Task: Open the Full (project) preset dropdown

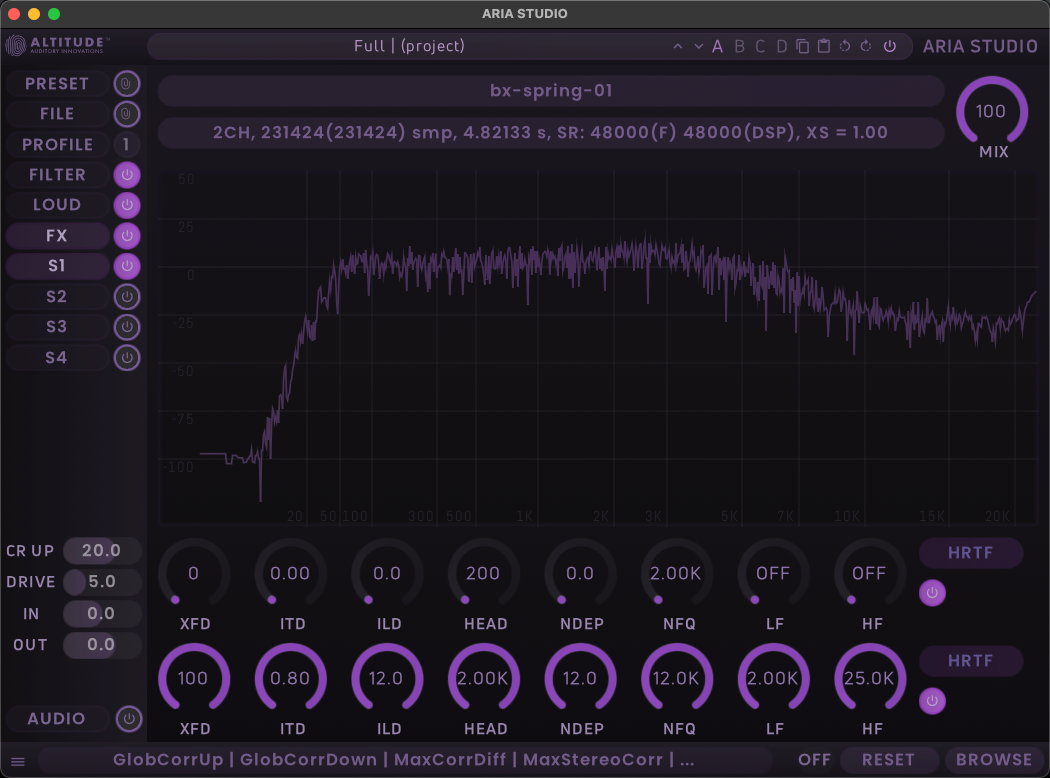Action: click(x=410, y=46)
